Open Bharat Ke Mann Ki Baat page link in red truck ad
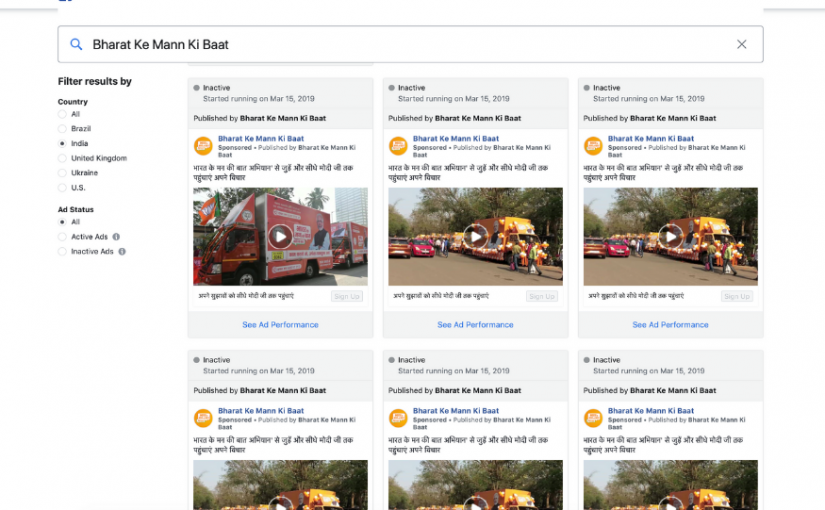825x510 pixels. (x=261, y=138)
